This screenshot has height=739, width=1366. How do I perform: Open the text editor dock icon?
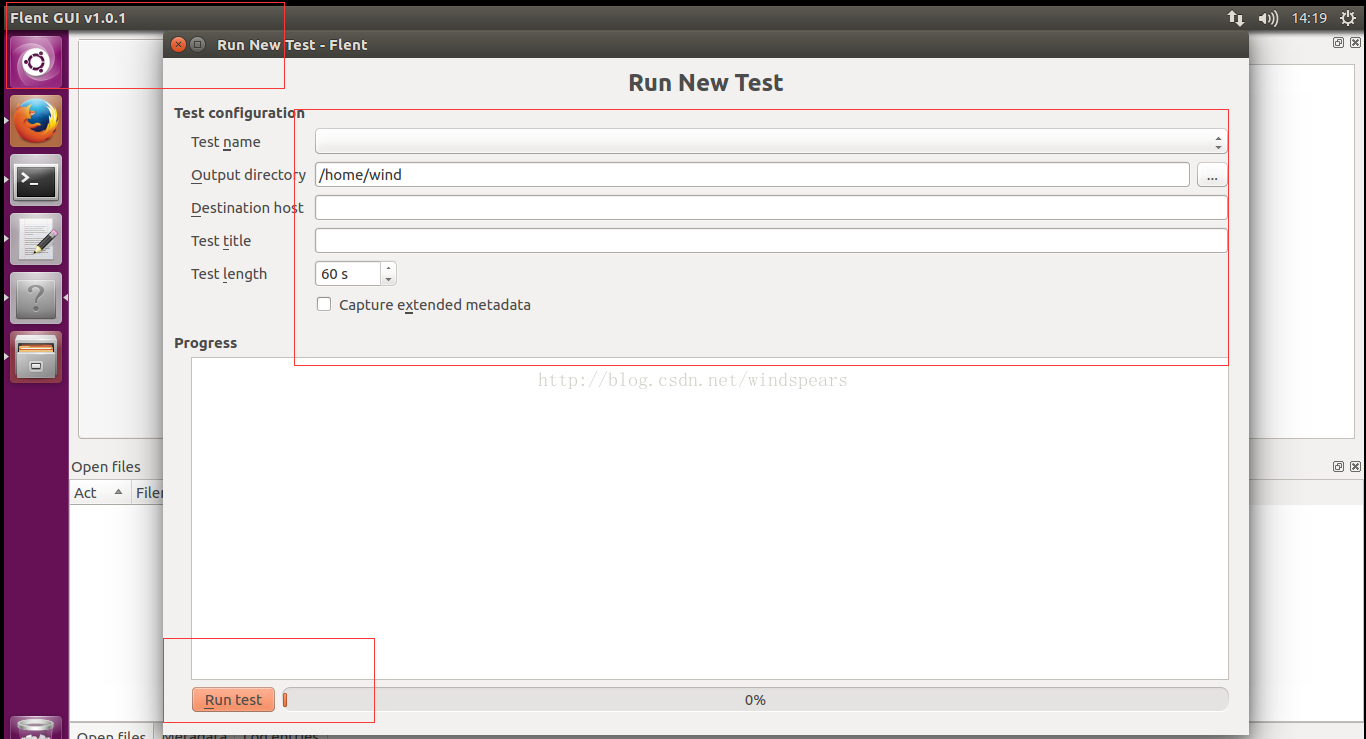coord(36,240)
